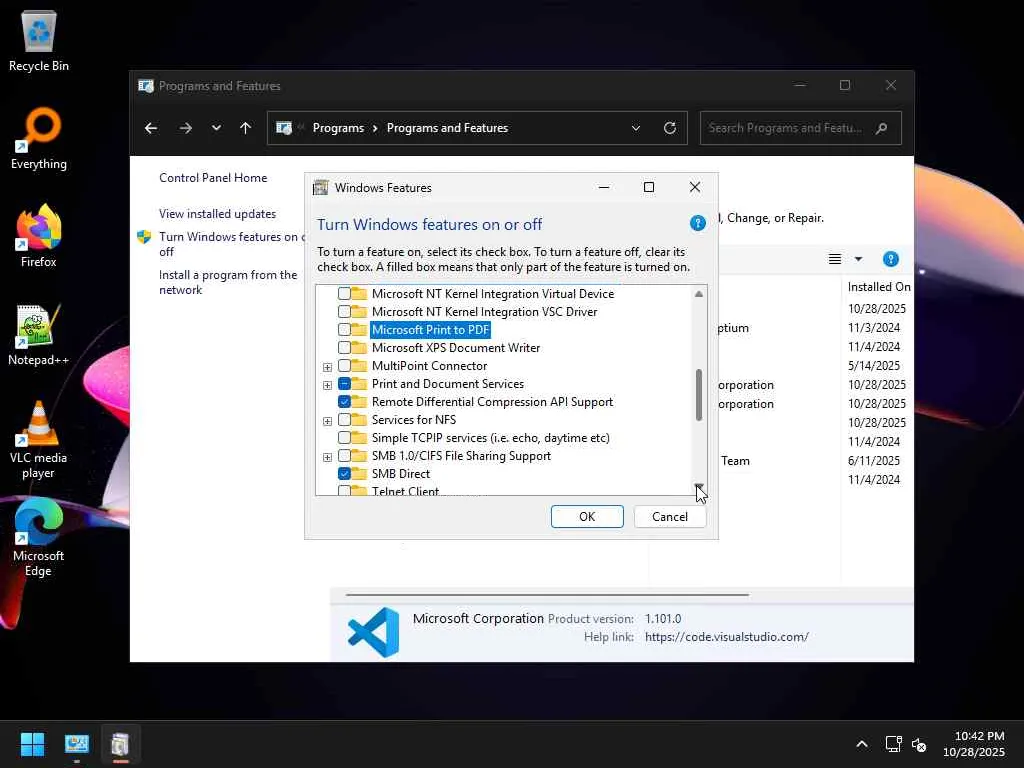Open Microsoft Edge desktop shortcut
This screenshot has width=1024, height=768.
point(39,537)
